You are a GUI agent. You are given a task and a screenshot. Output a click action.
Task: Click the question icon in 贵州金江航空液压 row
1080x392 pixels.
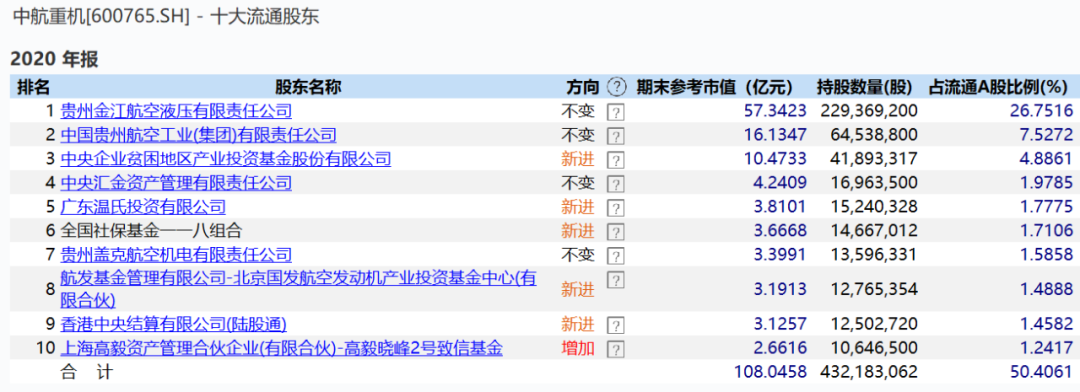click(x=616, y=113)
